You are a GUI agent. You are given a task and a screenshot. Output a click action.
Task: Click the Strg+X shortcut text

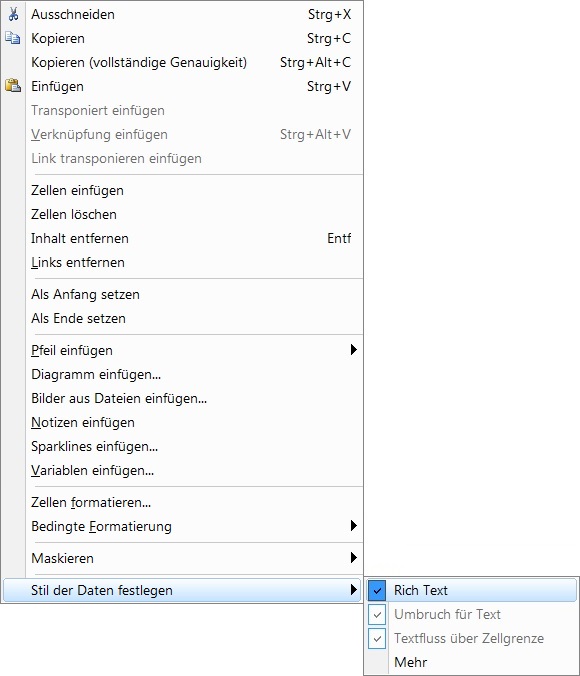click(x=329, y=14)
